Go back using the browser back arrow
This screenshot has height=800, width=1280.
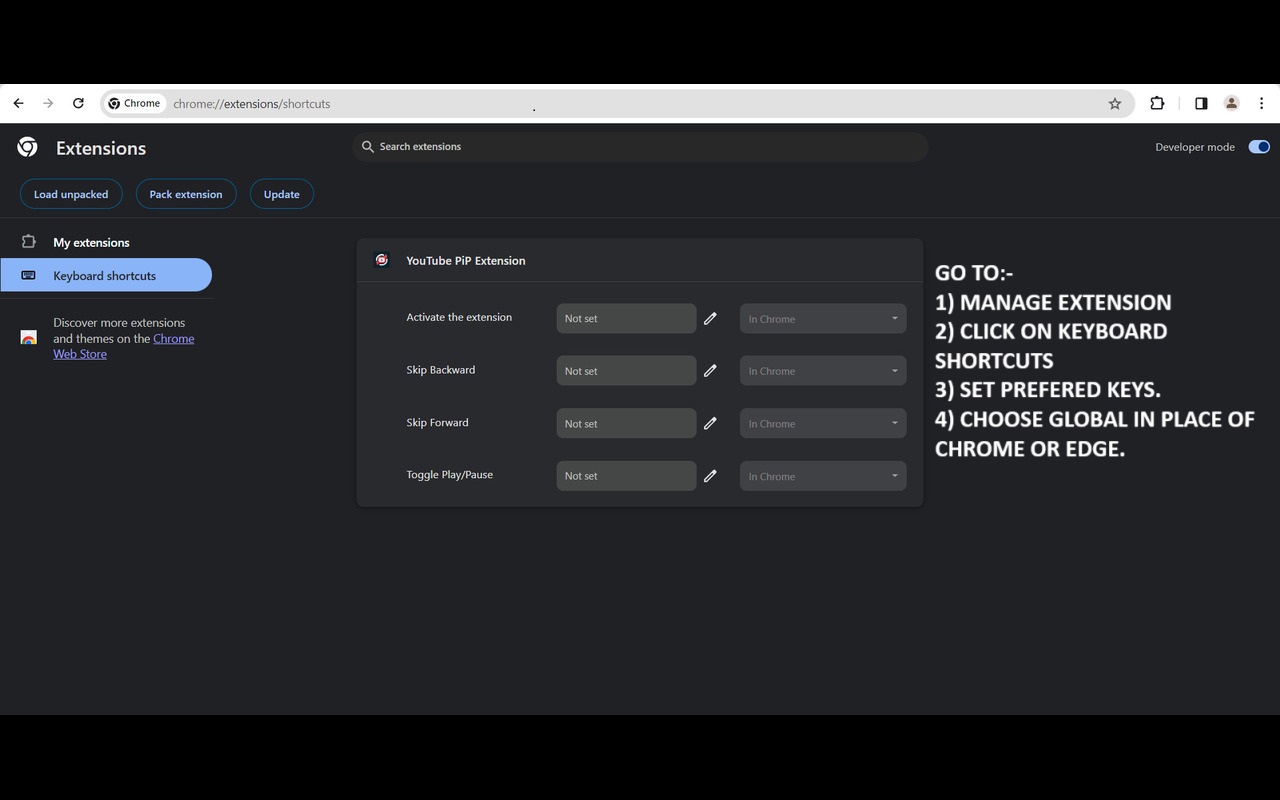click(18, 103)
